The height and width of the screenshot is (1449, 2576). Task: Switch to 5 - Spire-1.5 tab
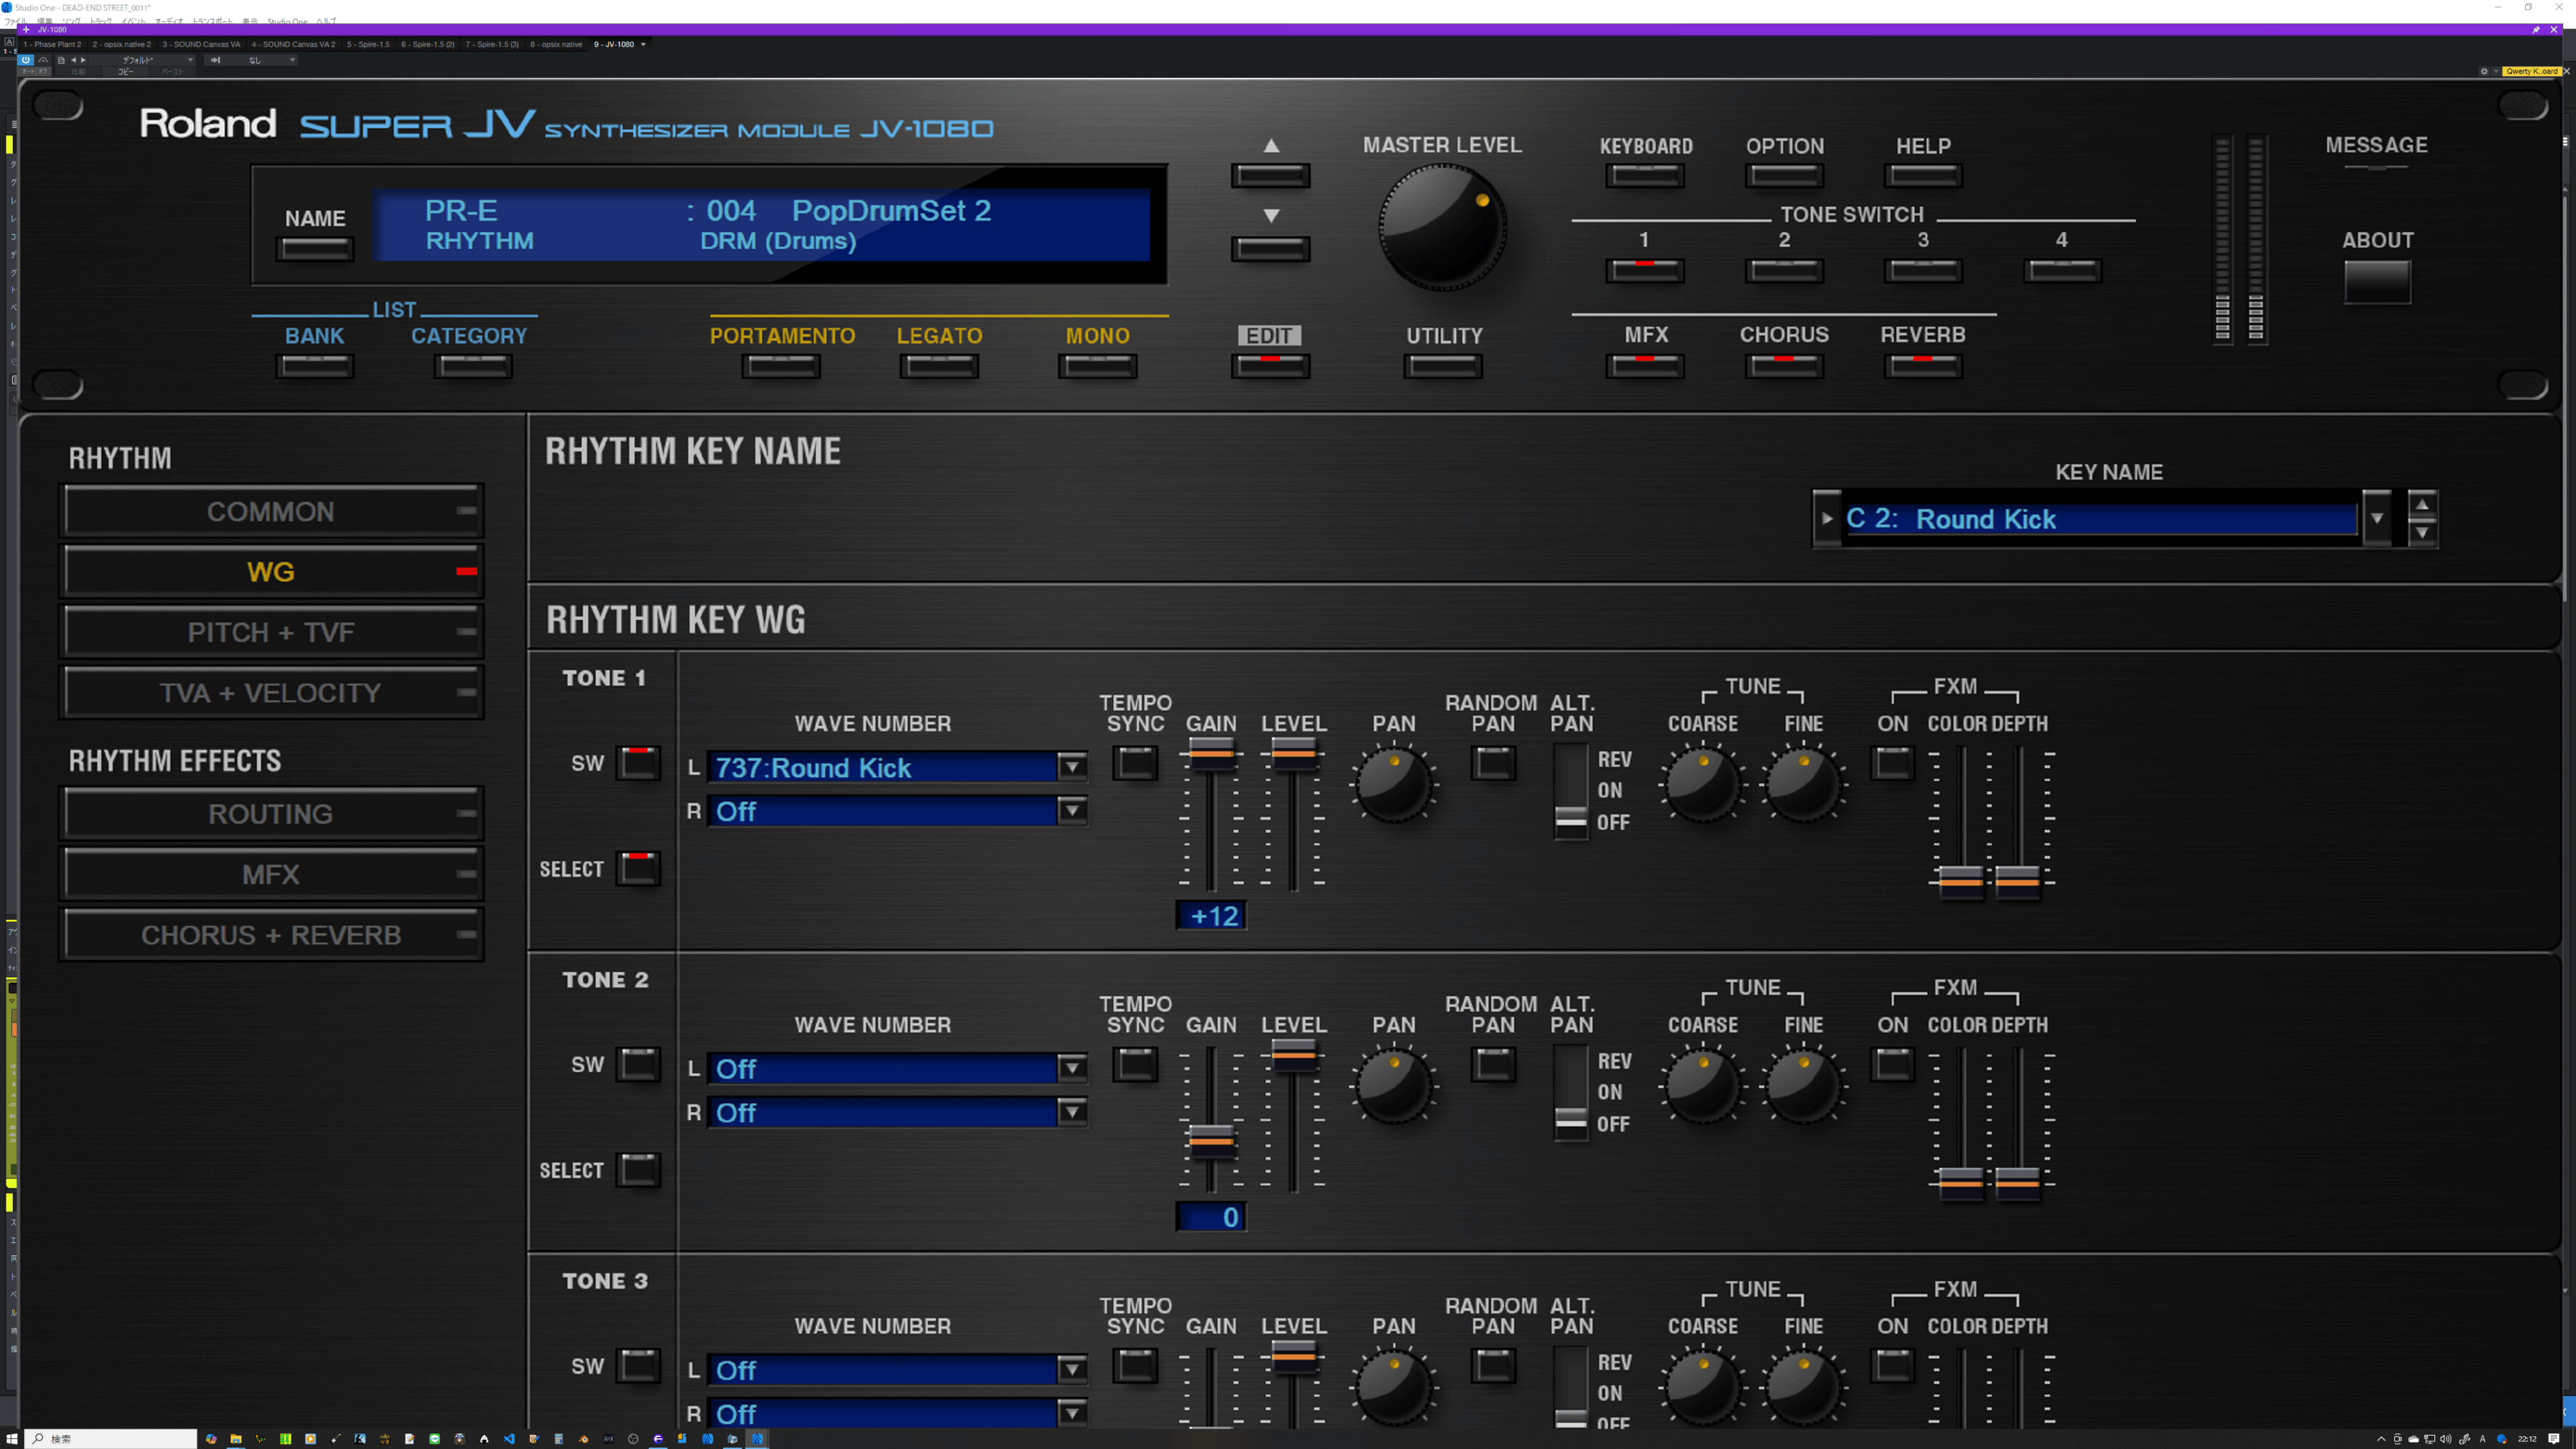tap(368, 44)
